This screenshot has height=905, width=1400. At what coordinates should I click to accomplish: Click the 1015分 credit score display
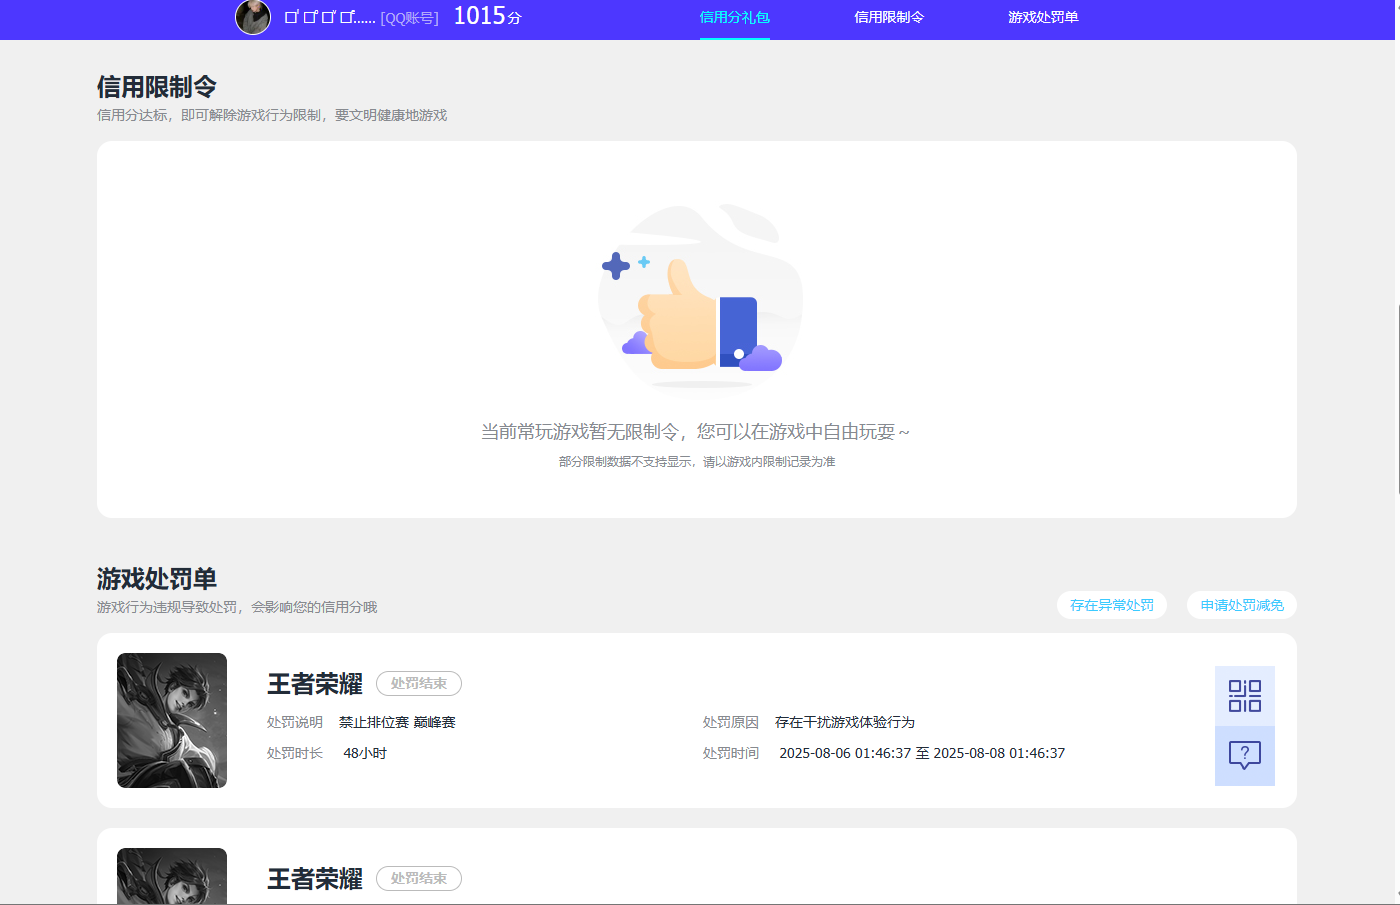click(487, 16)
